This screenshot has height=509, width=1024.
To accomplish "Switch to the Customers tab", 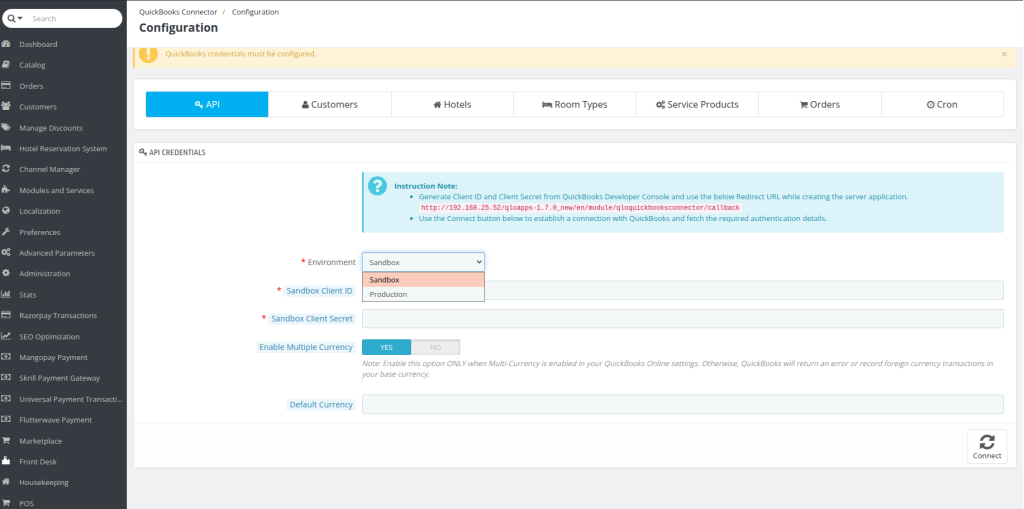I will 330,105.
